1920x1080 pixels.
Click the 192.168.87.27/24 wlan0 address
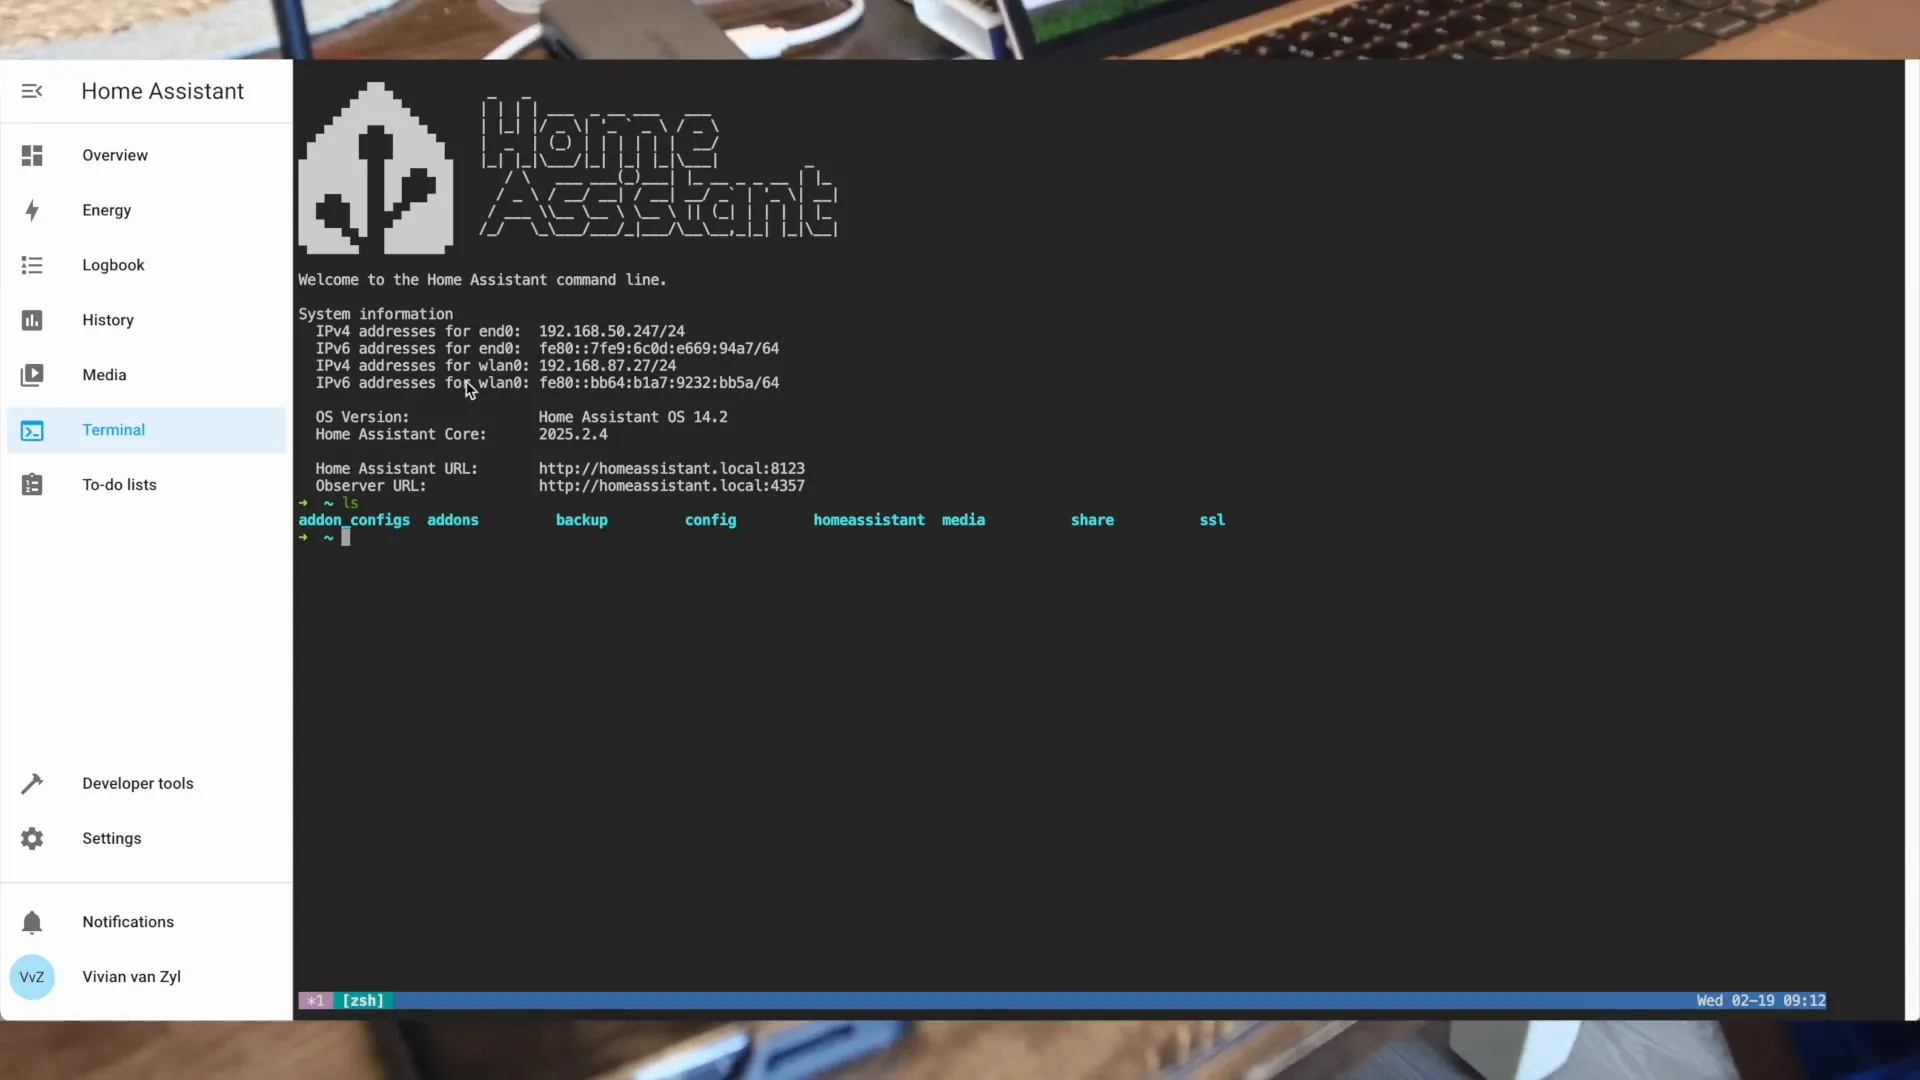(x=607, y=366)
